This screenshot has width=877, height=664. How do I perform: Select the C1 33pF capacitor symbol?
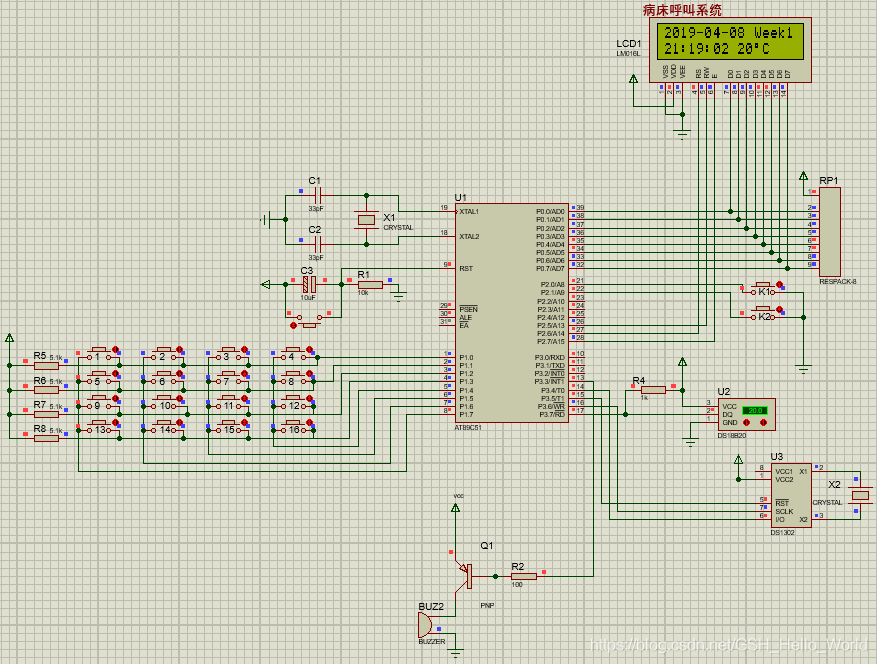[317, 195]
